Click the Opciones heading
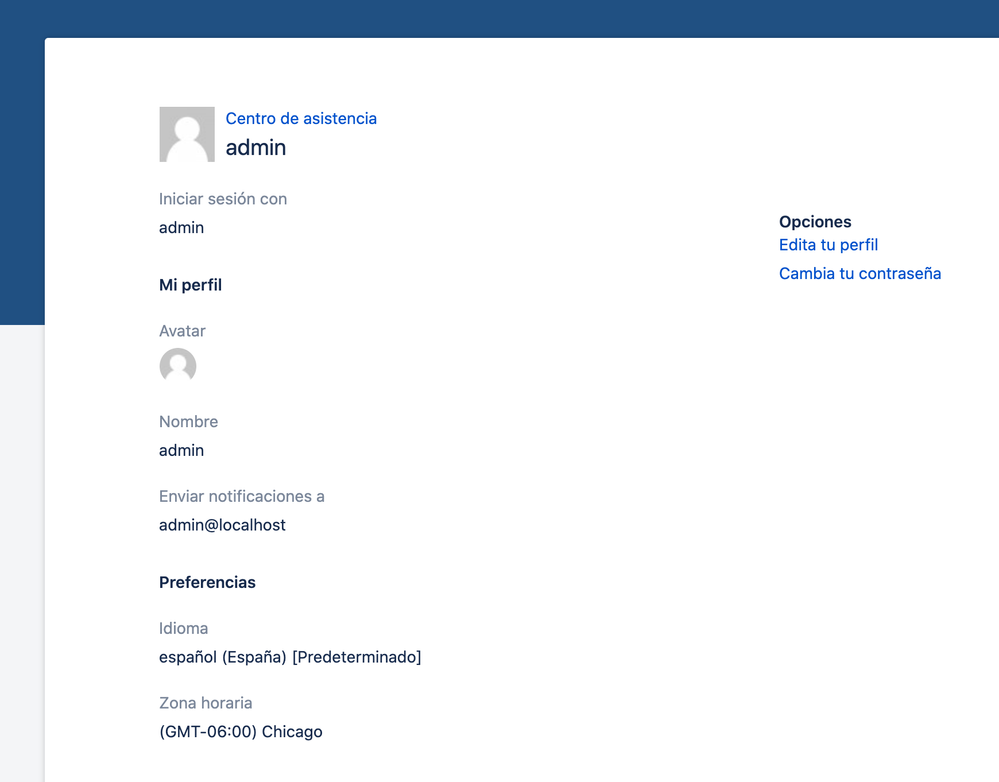Screen dimensions: 999x782 click(815, 222)
